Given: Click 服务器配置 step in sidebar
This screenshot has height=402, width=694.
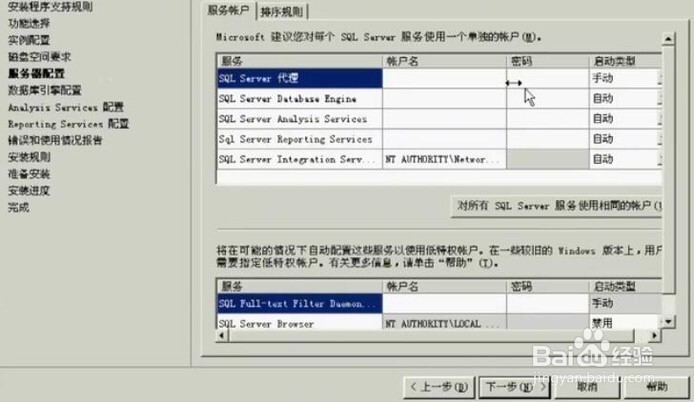Looking at the screenshot, I should point(37,73).
